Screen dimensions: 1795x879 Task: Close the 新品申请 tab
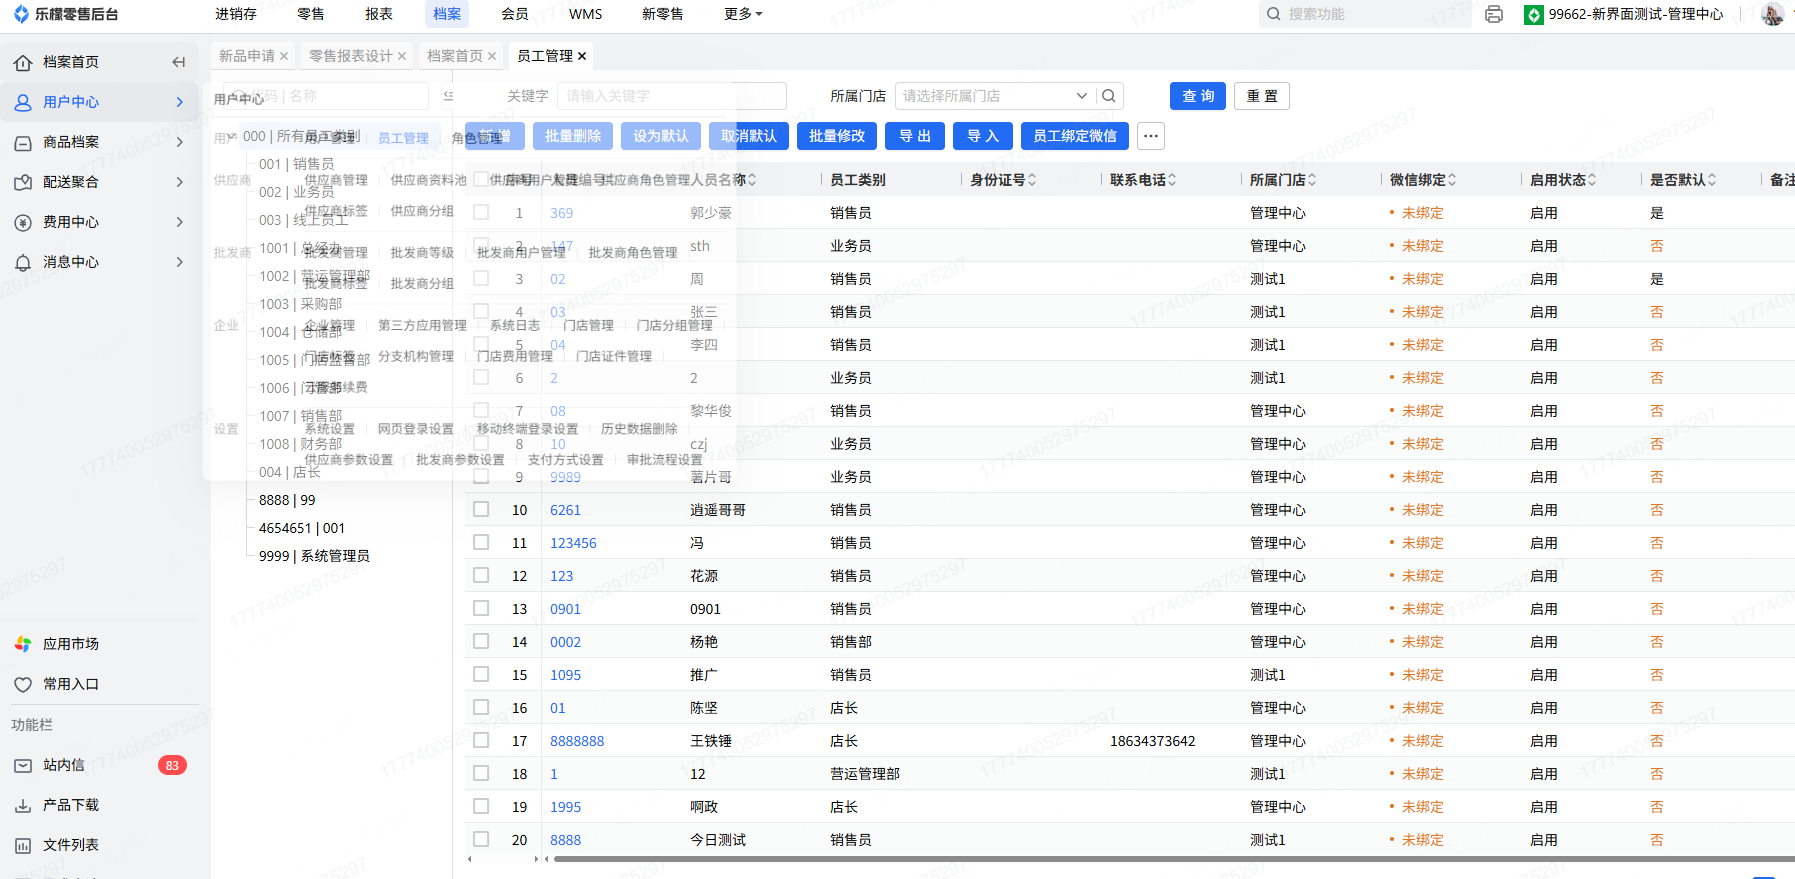pyautogui.click(x=284, y=56)
